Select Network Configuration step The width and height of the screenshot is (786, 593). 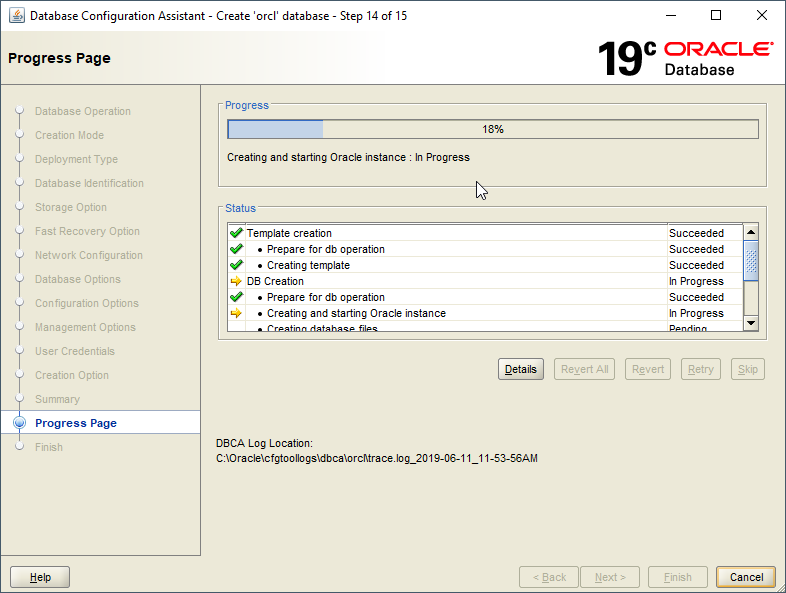pos(89,256)
